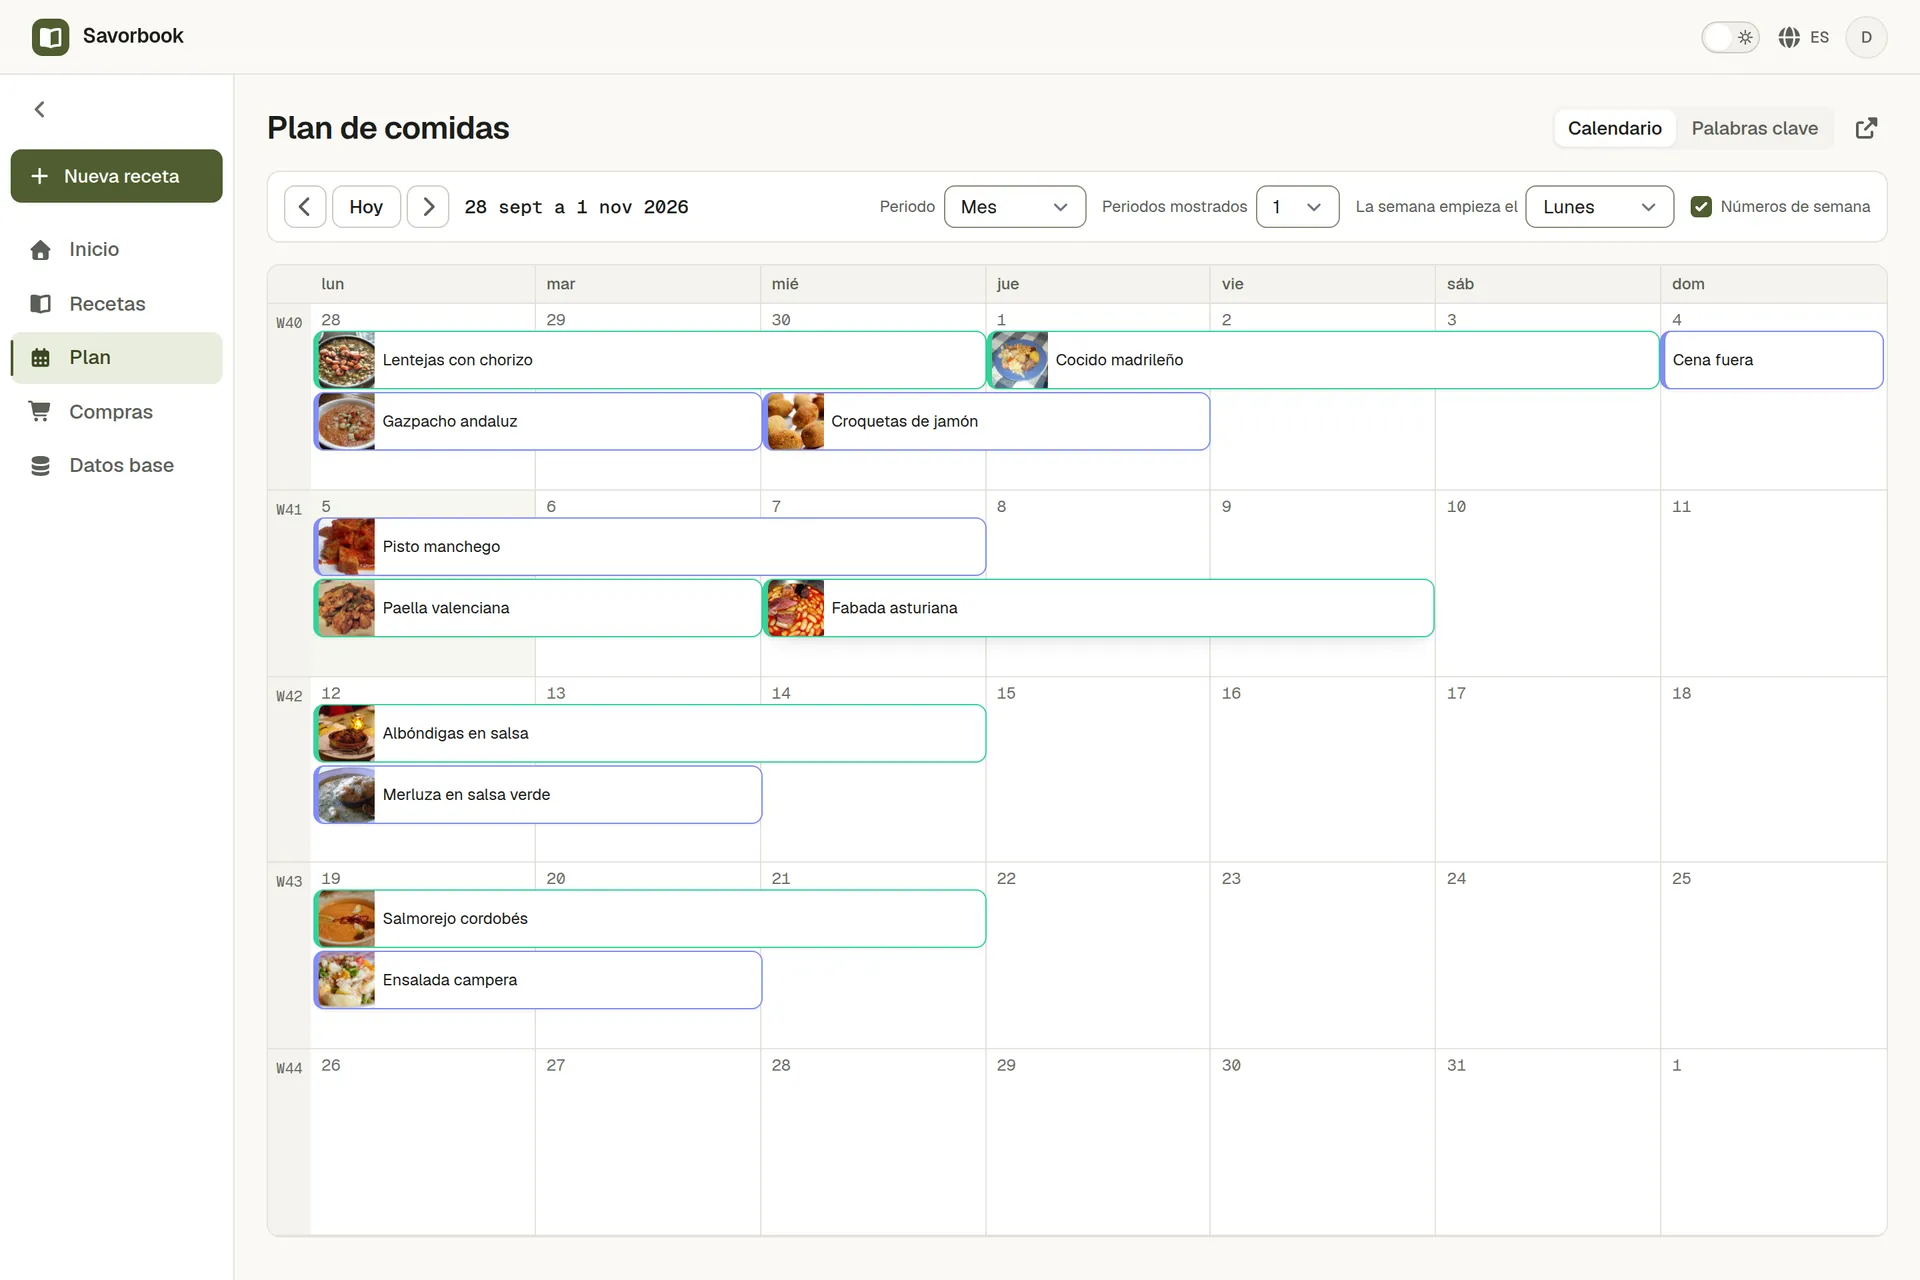Screen dimensions: 1920x1280
Task: Open the external export icon
Action: point(1866,128)
